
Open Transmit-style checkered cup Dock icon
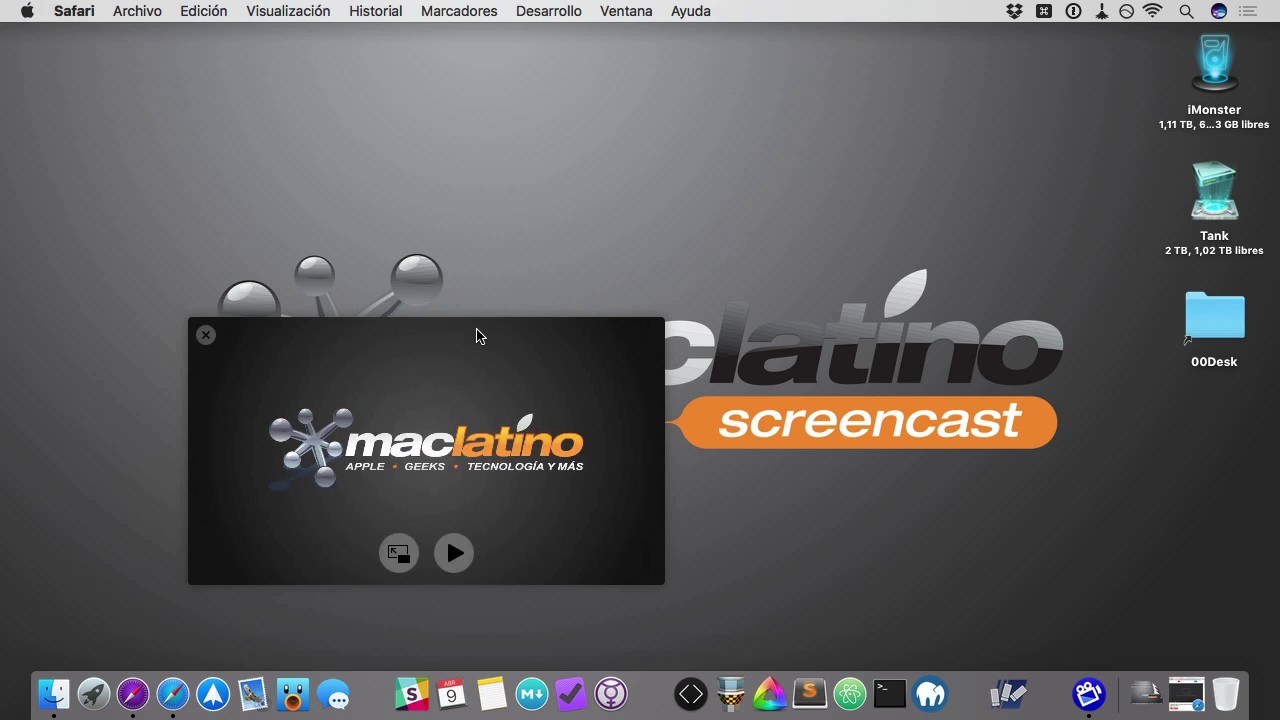731,693
